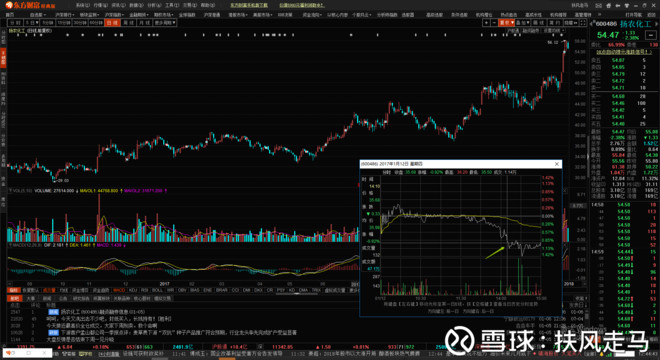Switch to the 股吧 news tab

(x=15, y=299)
